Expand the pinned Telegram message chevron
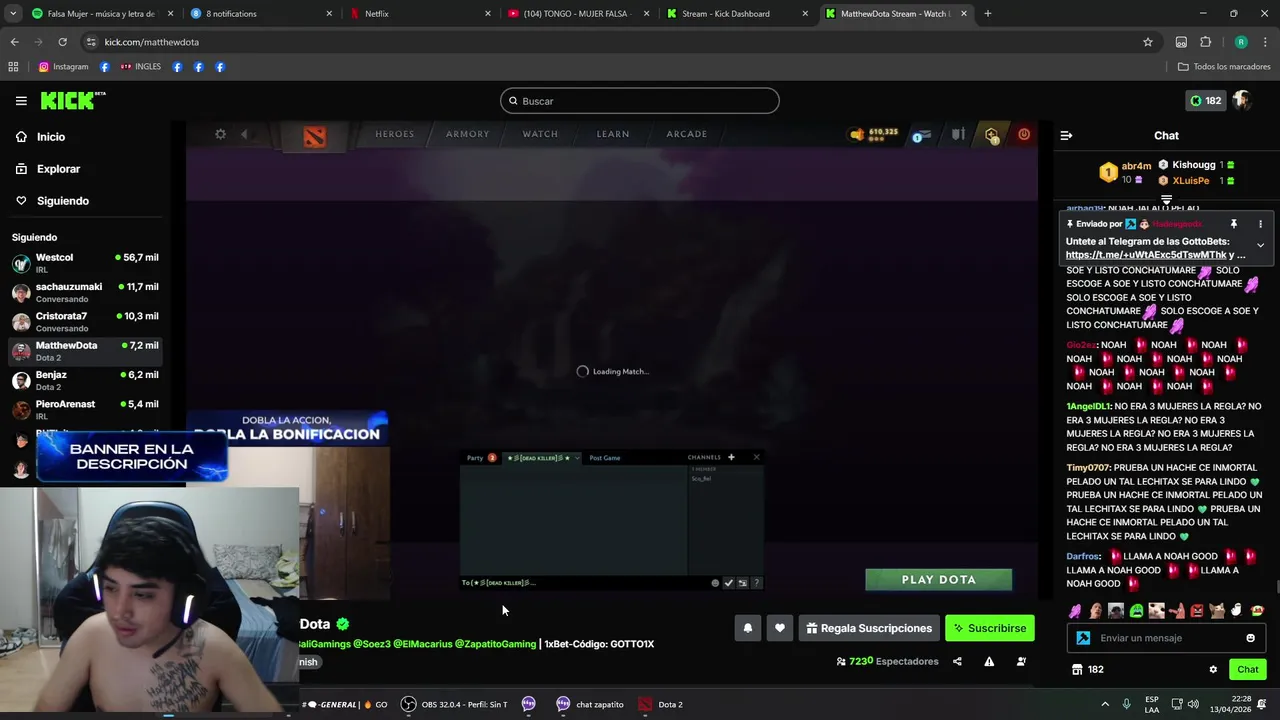The width and height of the screenshot is (1280, 720). [x=1260, y=245]
